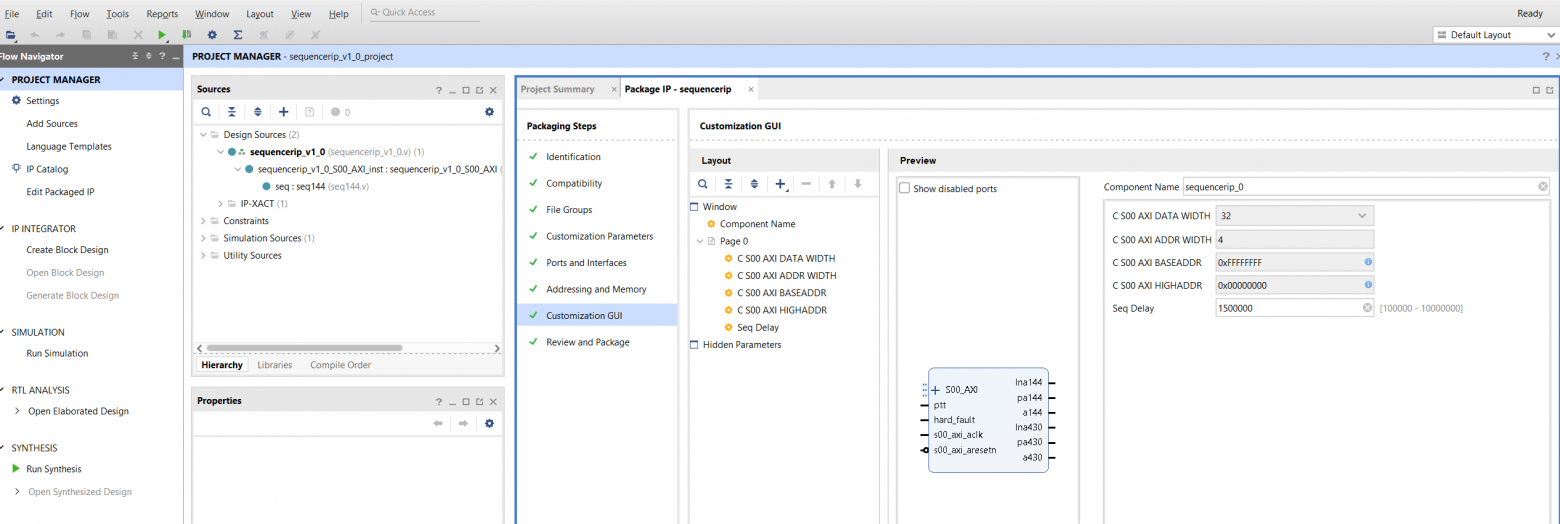The image size is (1560, 524).
Task: Expand the Constraints folder
Action: [203, 221]
